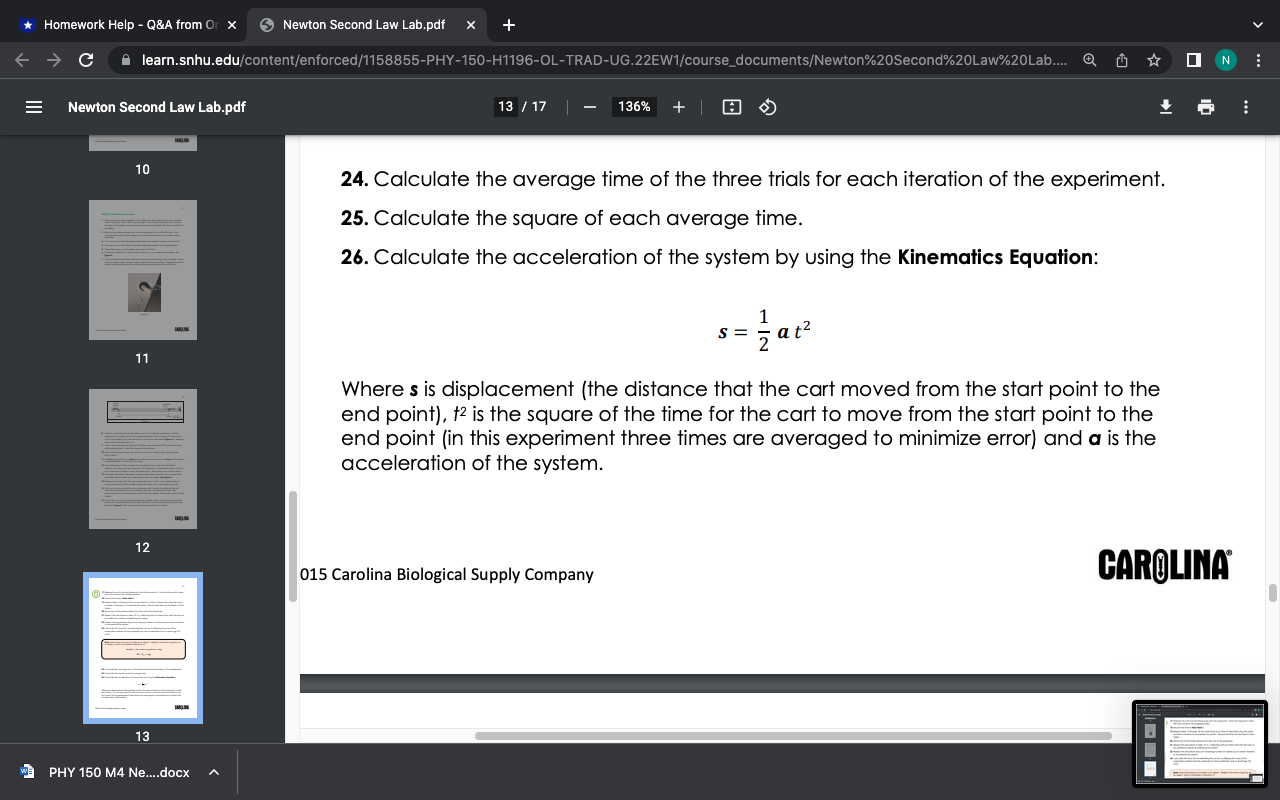
Task: Zoom in using the plus icon
Action: click(x=679, y=107)
